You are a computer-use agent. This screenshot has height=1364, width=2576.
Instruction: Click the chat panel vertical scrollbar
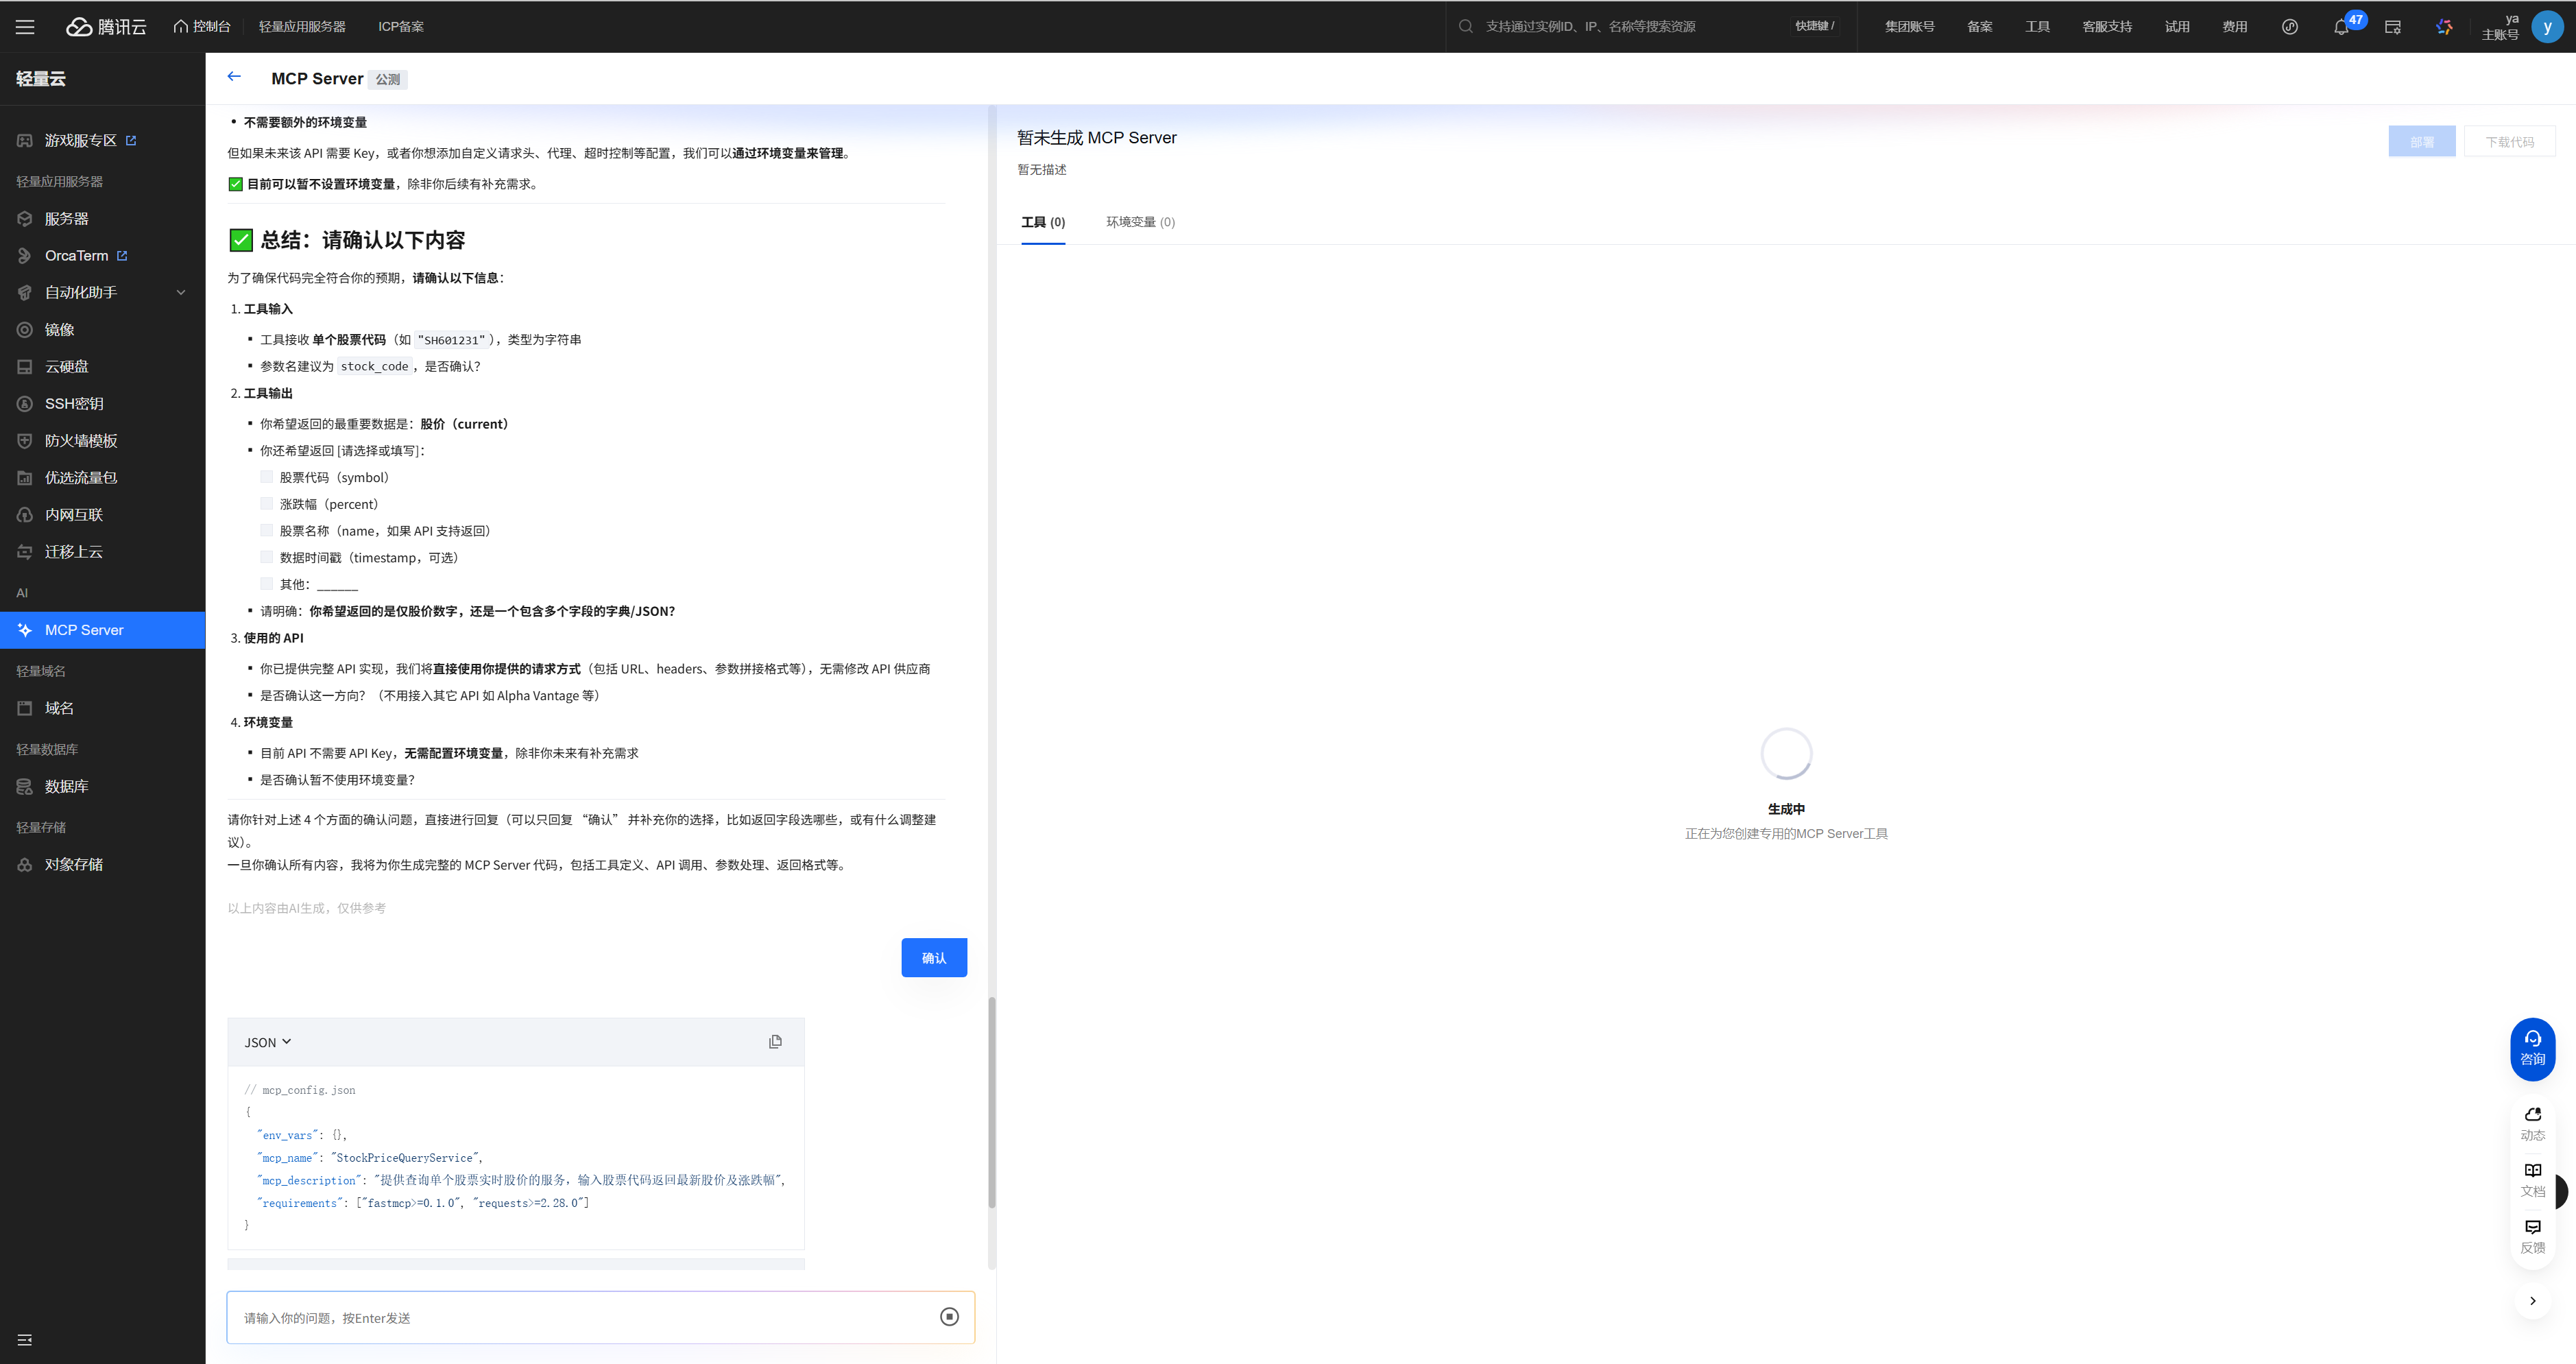click(992, 1100)
